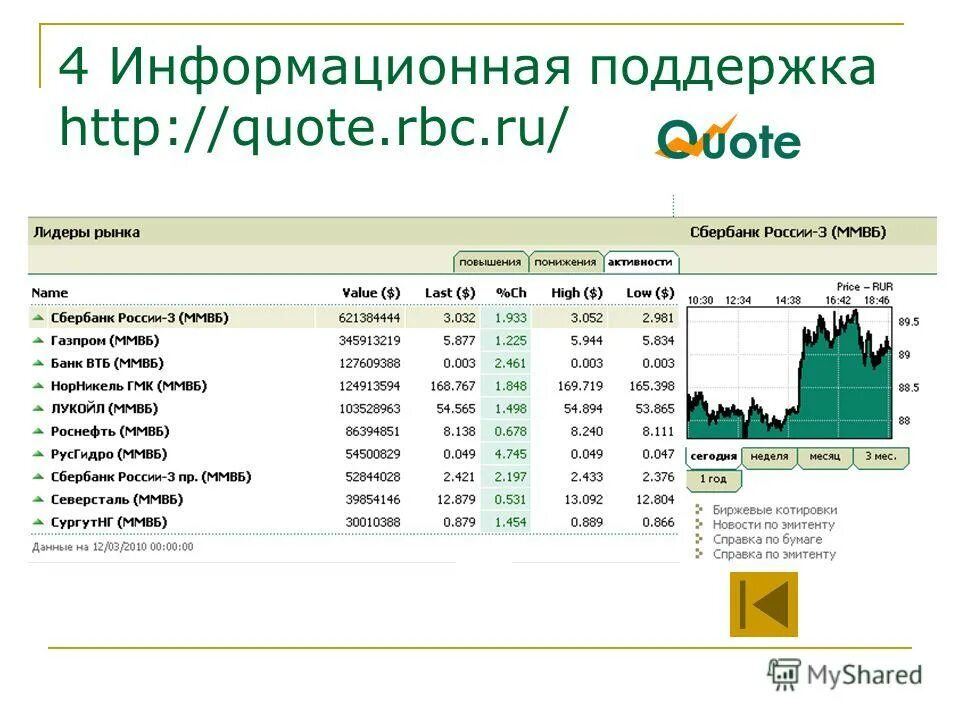Click Last value 8.138 for Роснефть
This screenshot has width=960, height=720.
(x=459, y=430)
